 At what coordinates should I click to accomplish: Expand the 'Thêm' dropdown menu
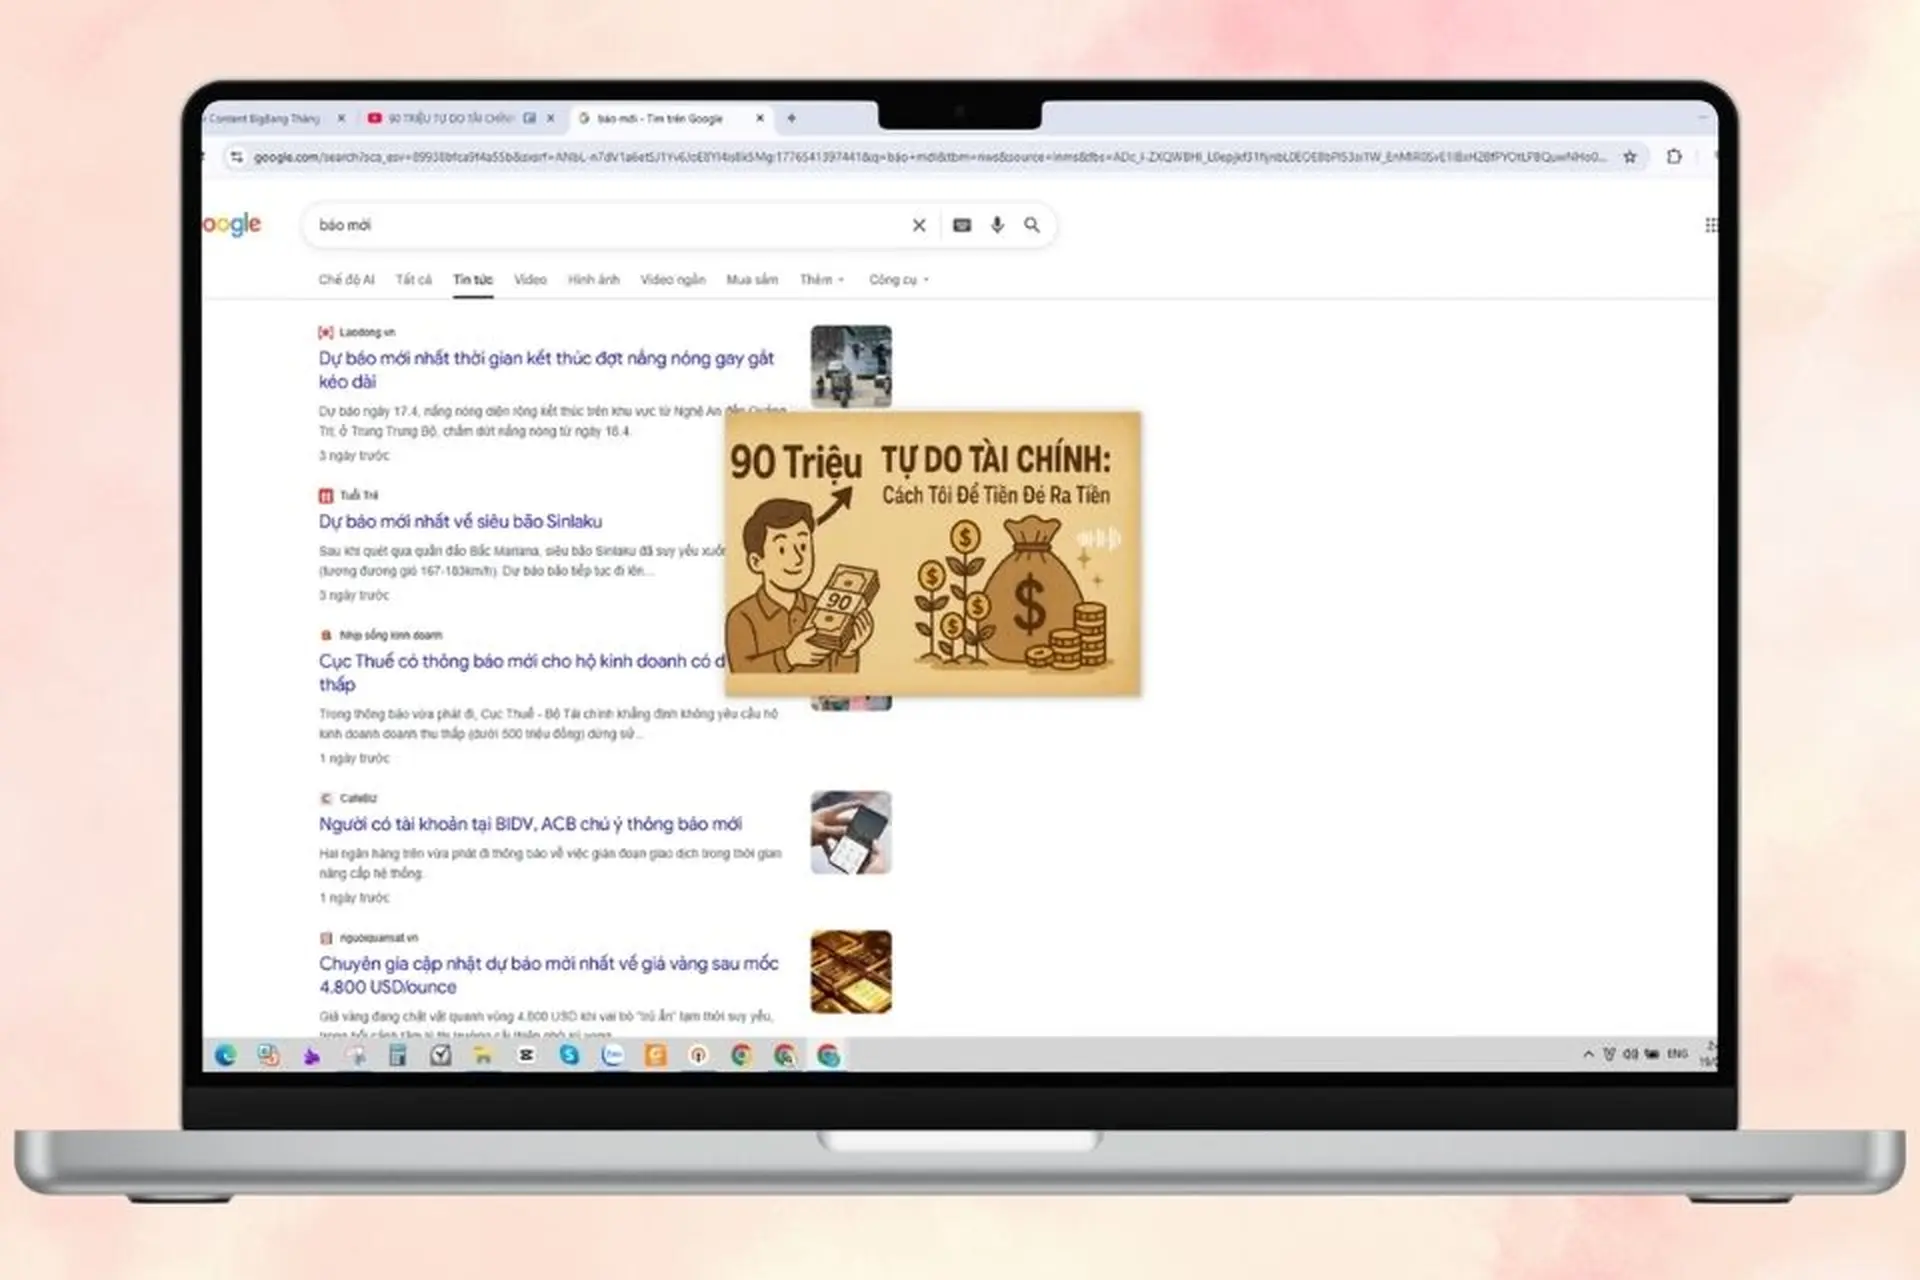coord(822,280)
